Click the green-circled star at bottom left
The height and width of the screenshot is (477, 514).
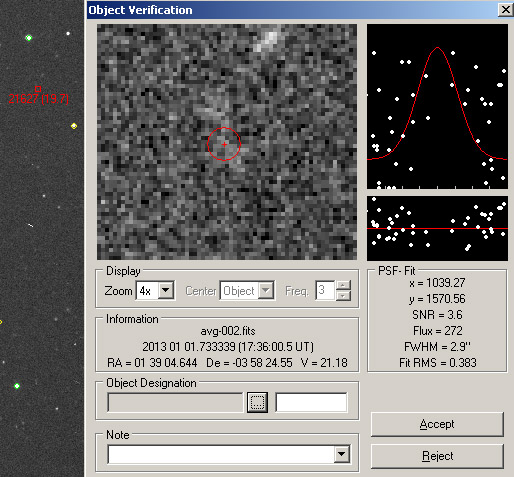tap(17, 386)
